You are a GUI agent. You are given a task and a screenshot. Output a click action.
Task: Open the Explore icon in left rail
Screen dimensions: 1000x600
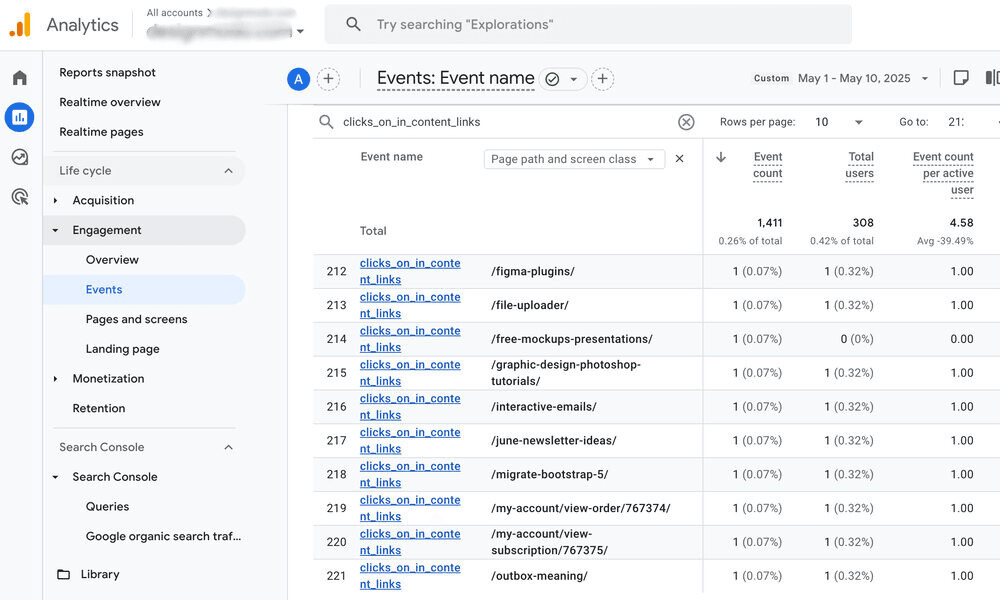coord(20,157)
